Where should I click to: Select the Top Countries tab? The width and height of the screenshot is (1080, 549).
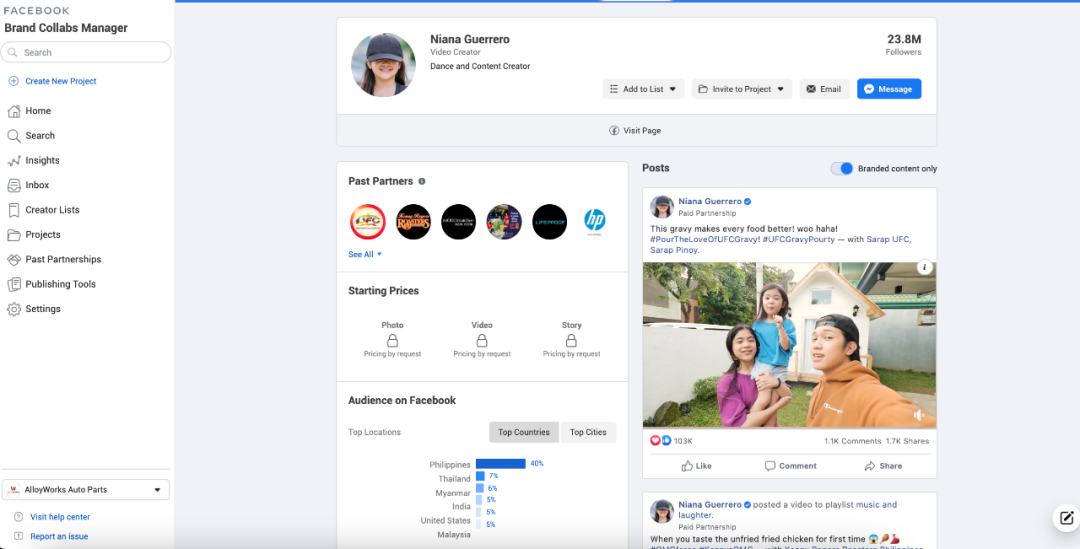tap(524, 432)
